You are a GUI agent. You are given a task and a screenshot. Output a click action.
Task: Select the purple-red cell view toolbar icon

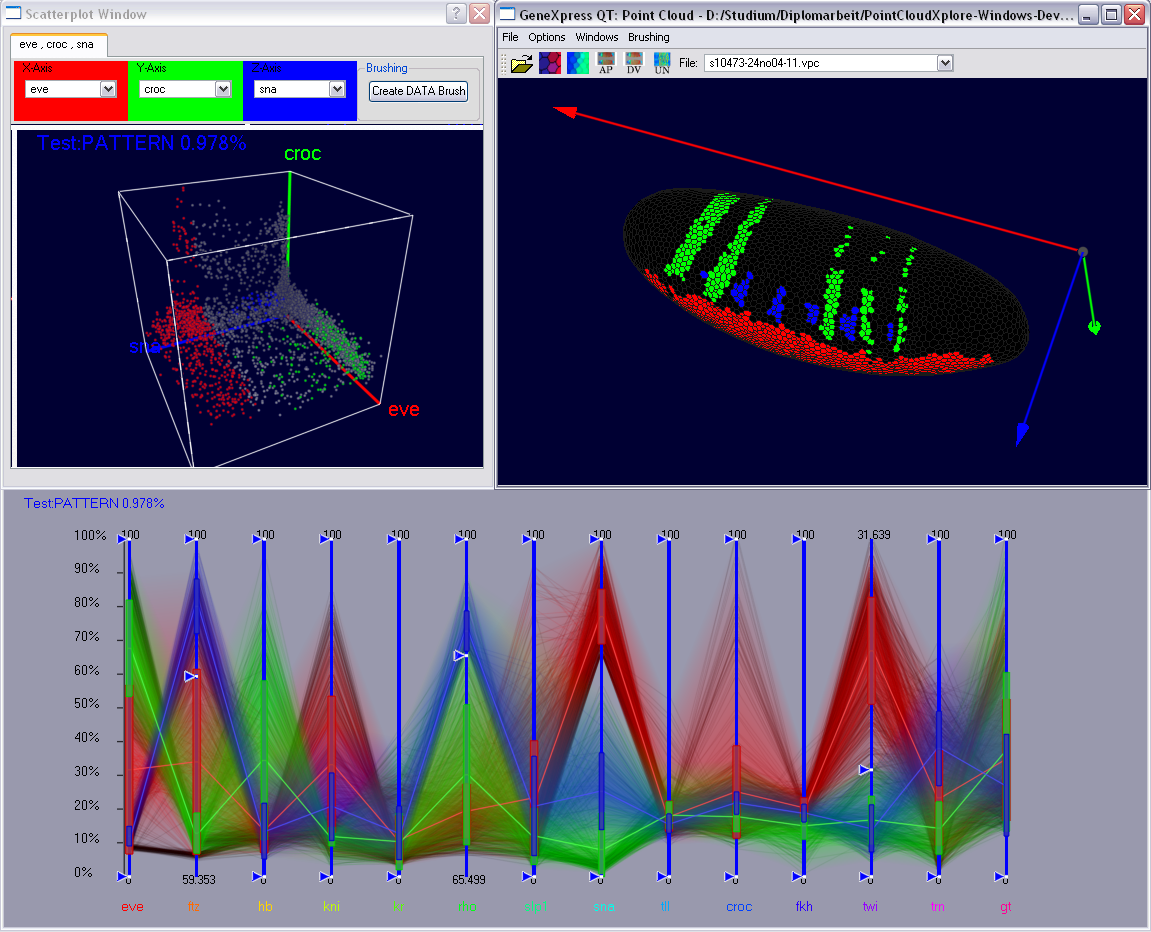[x=550, y=63]
